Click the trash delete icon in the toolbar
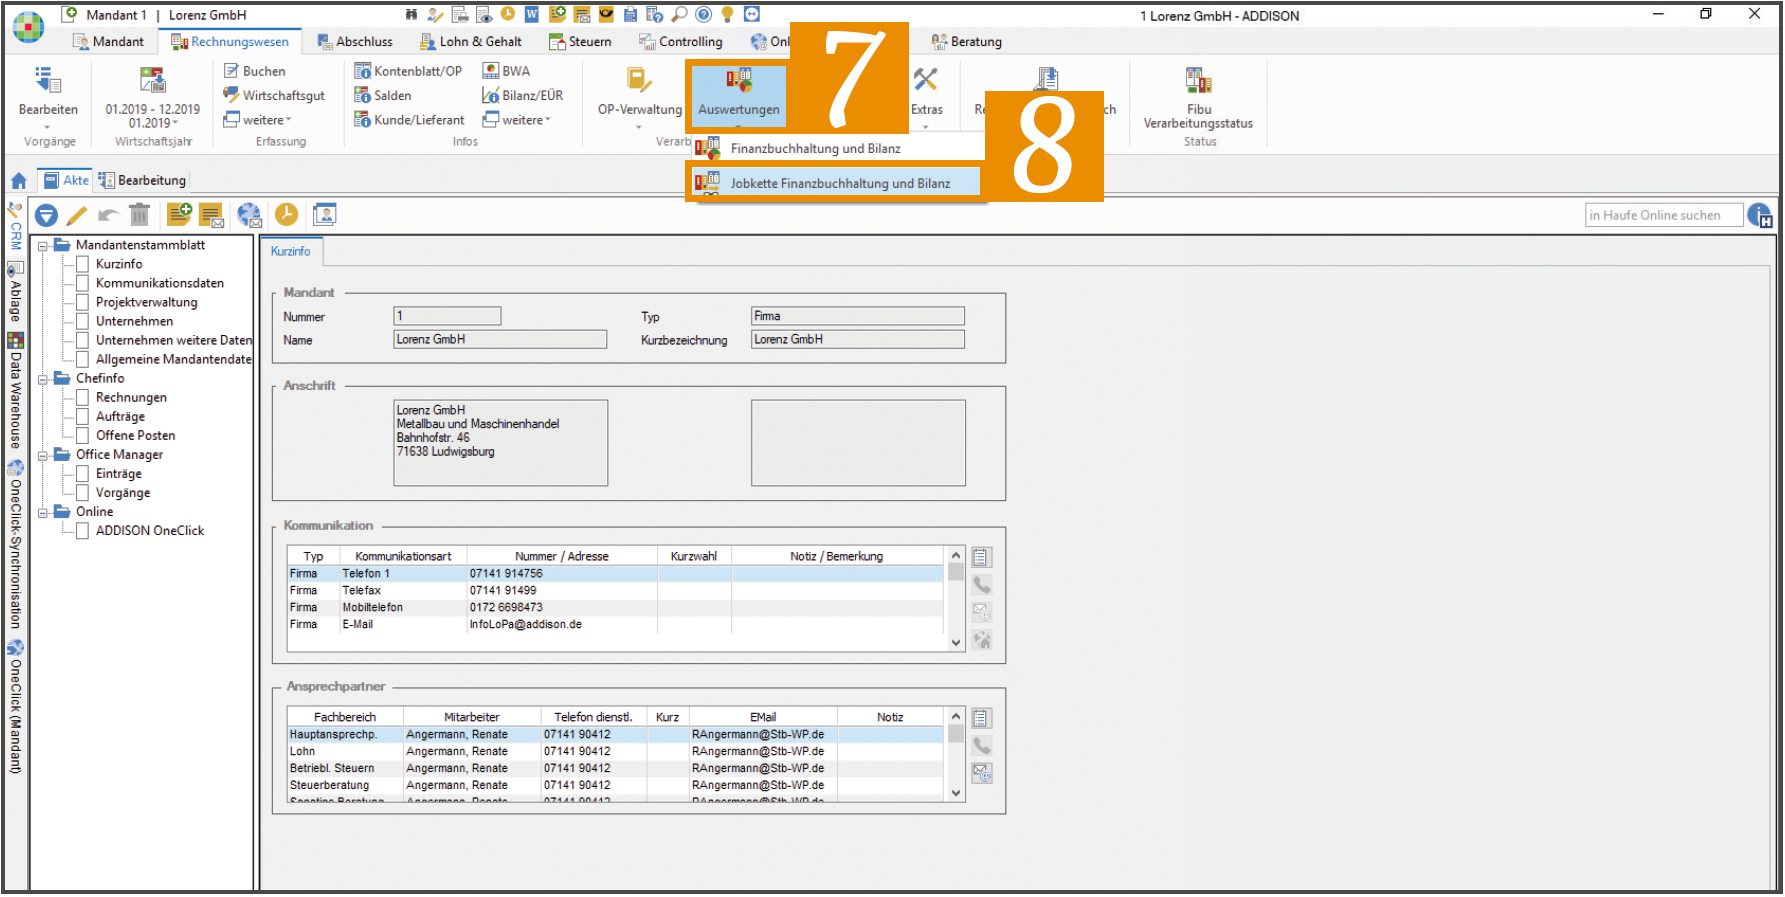 point(139,214)
